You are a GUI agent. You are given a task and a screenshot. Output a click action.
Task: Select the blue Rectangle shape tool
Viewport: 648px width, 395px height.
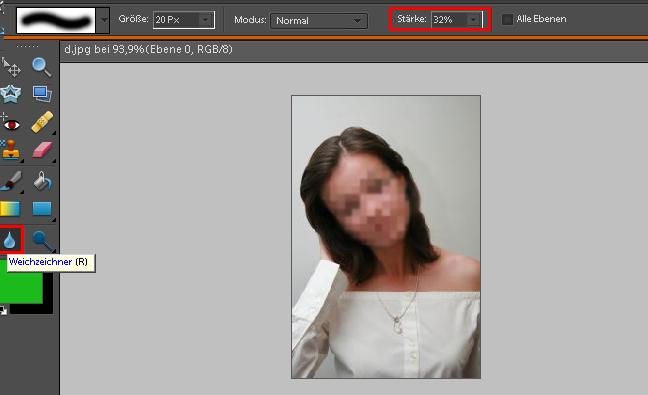[x=42, y=209]
